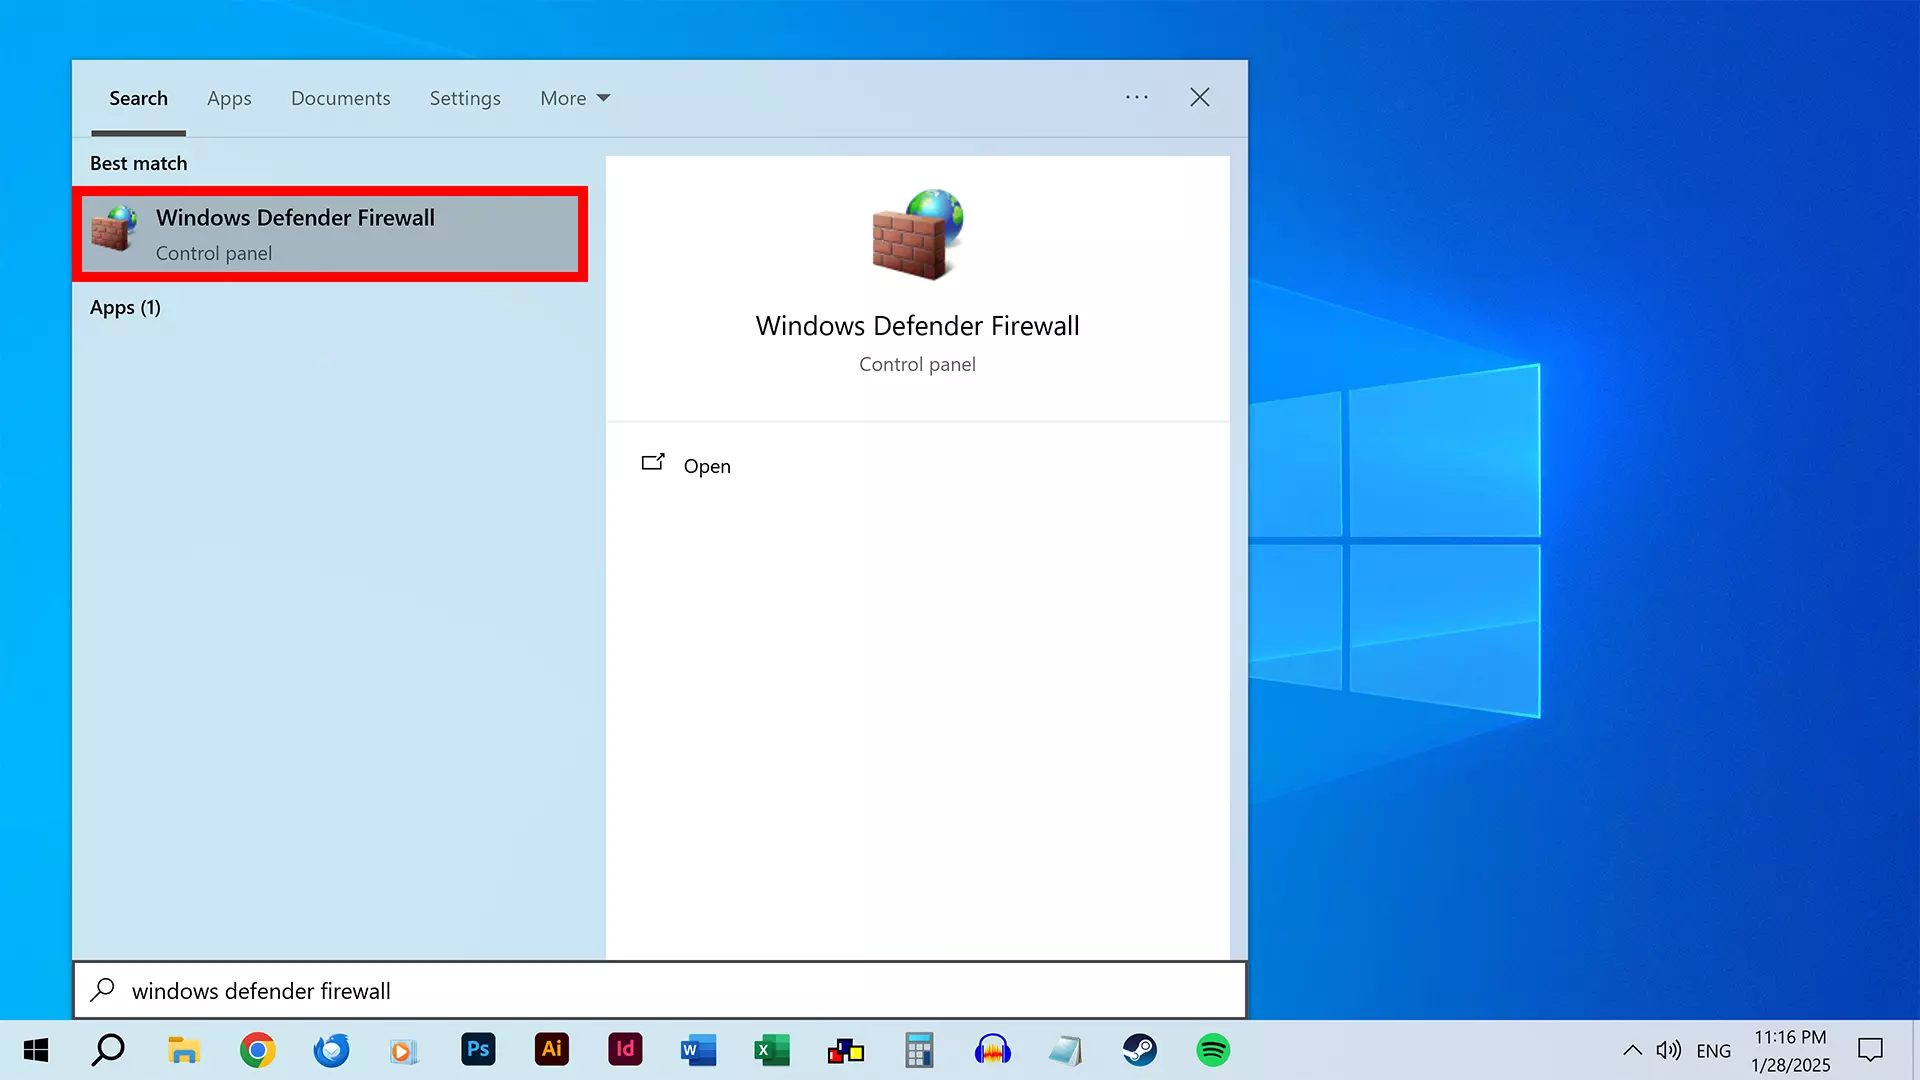Show hidden system tray icons
Screen dimensions: 1920x1080
(x=1632, y=1050)
